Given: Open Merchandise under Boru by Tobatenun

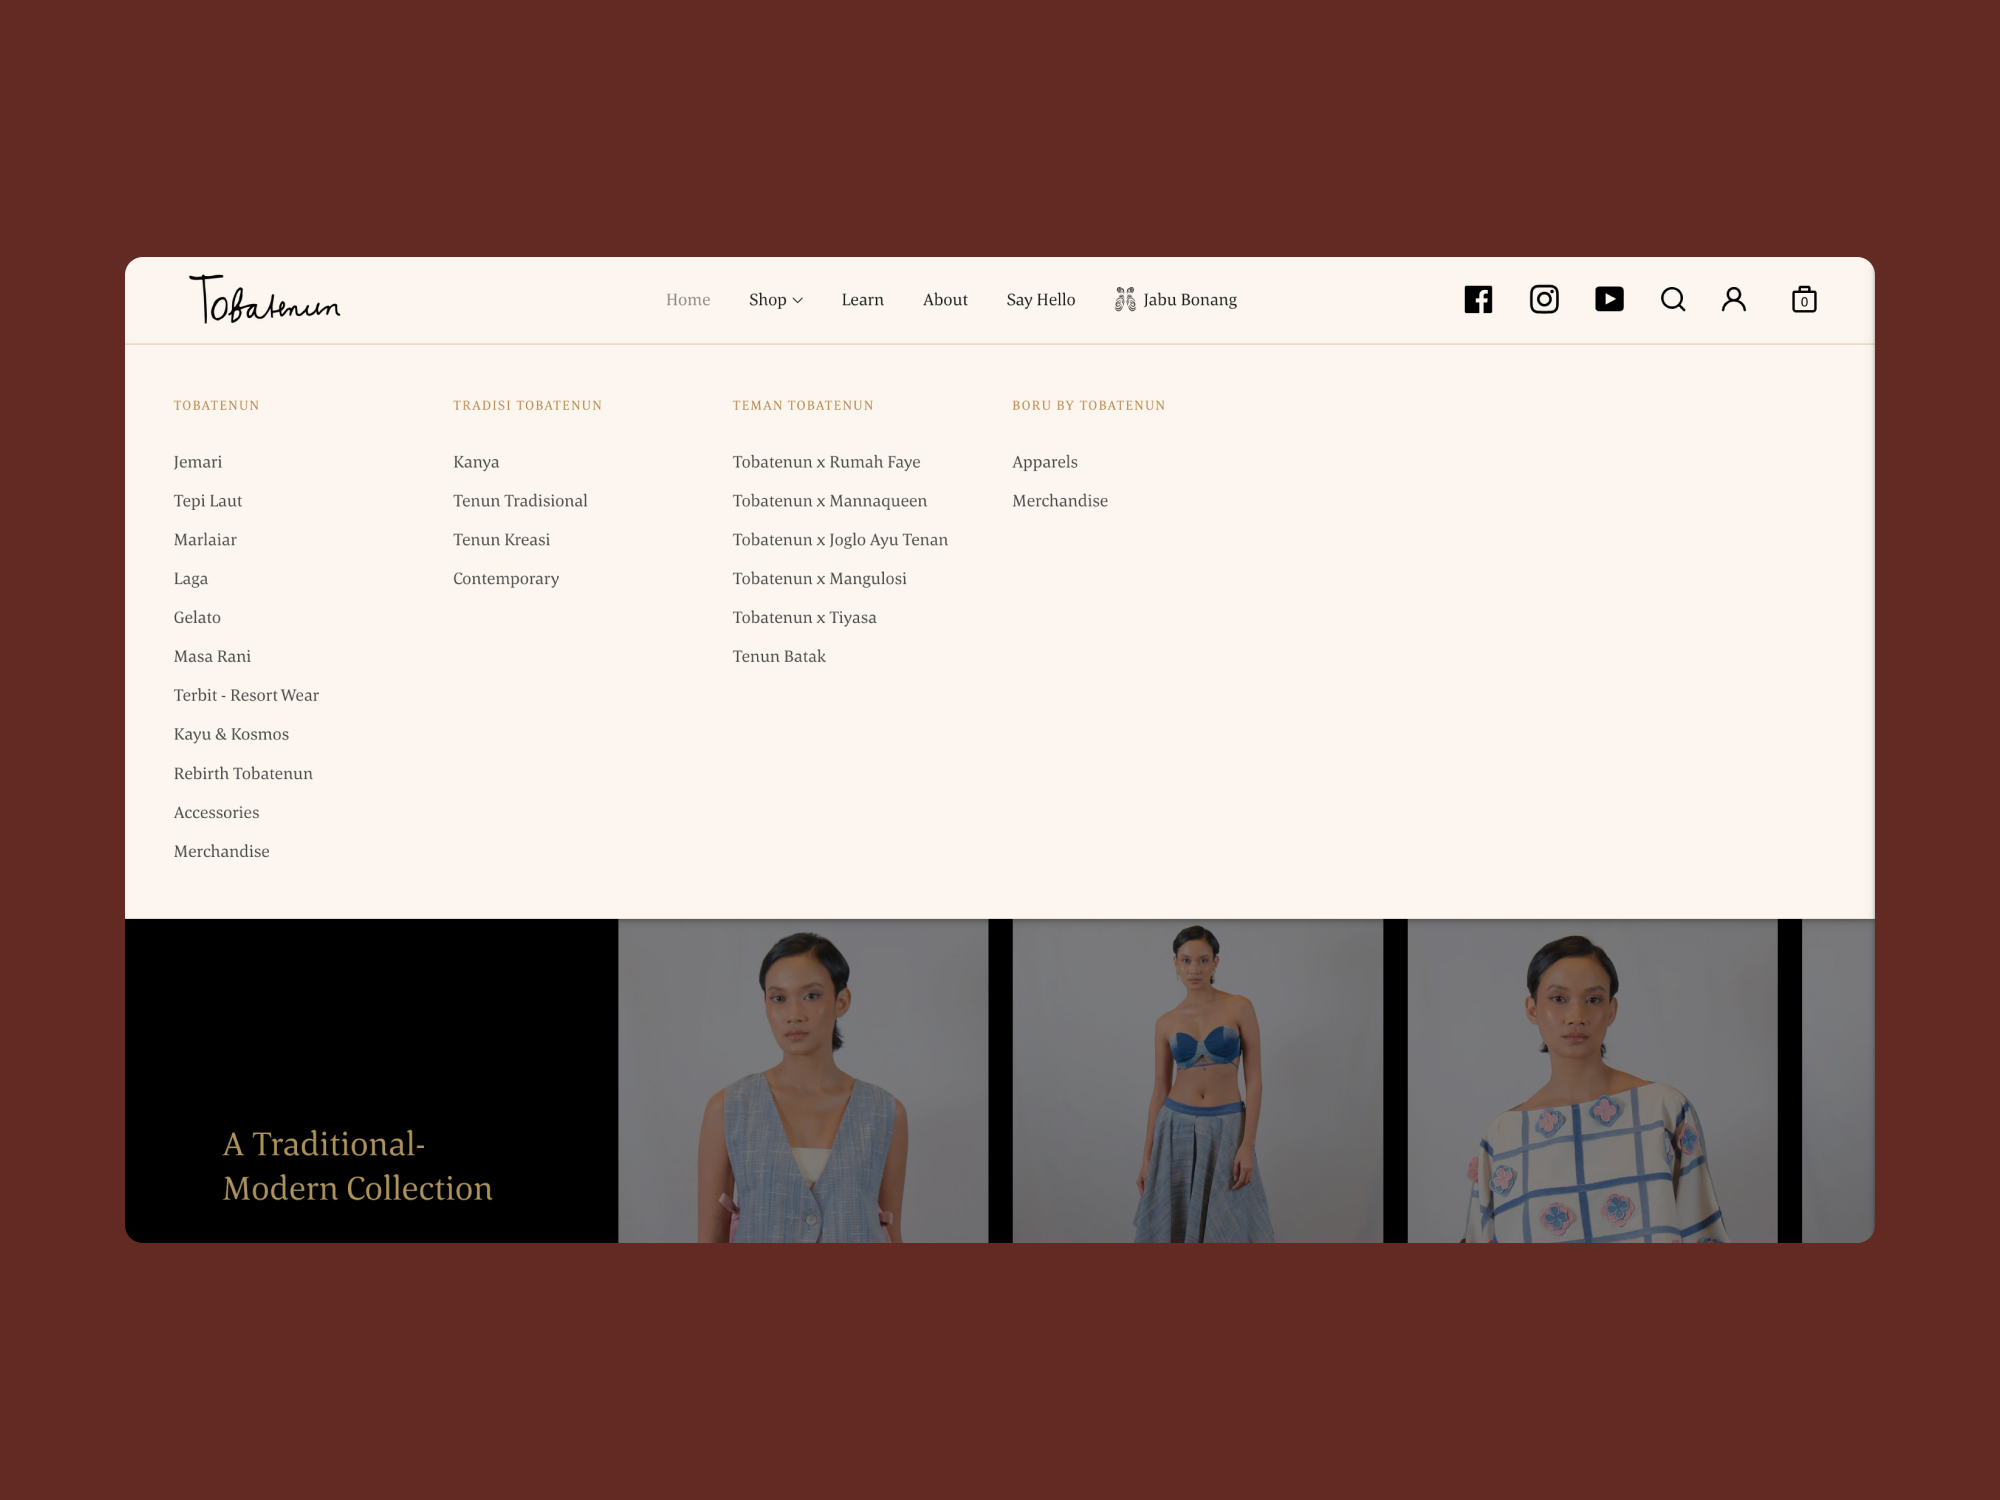Looking at the screenshot, I should [1060, 501].
